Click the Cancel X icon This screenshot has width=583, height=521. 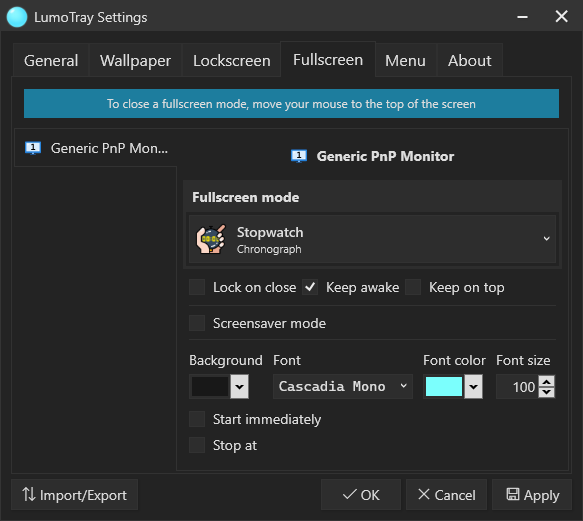pyautogui.click(x=423, y=494)
